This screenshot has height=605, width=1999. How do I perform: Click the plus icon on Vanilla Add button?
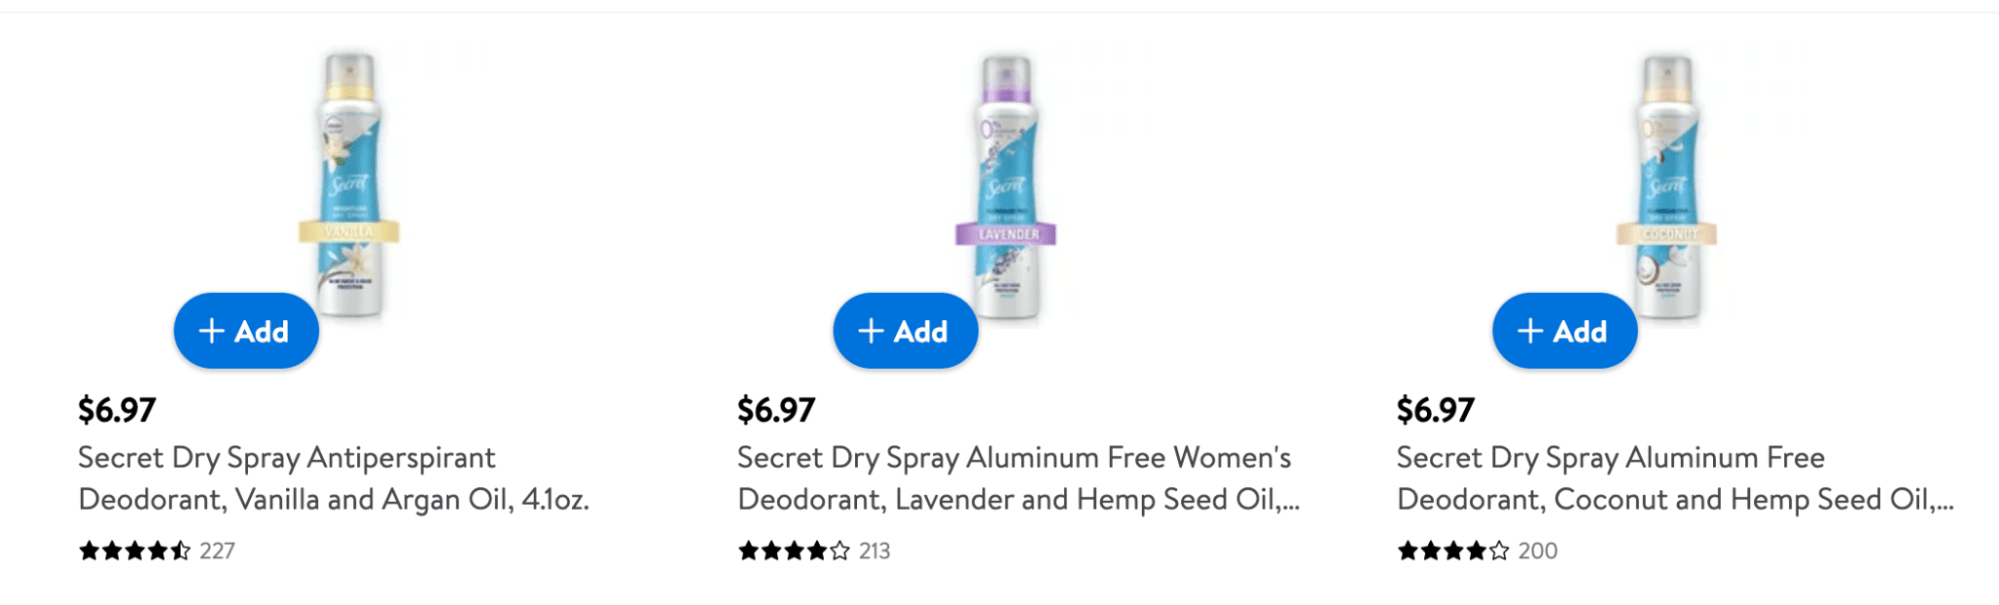211,331
